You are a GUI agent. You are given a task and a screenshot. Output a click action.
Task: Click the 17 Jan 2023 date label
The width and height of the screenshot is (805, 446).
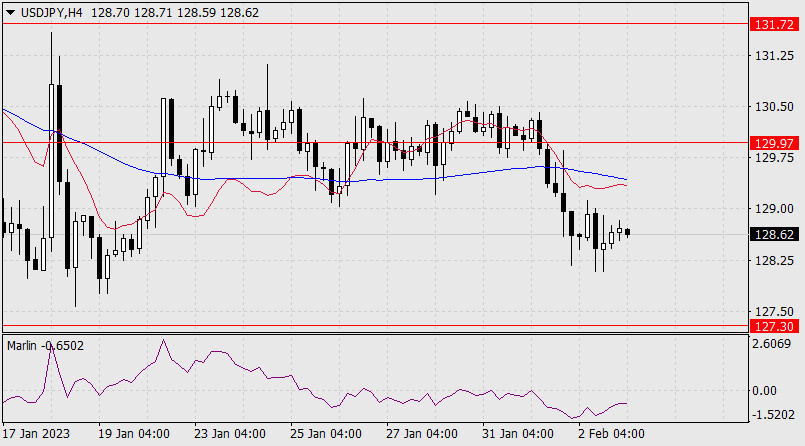pyautogui.click(x=38, y=434)
